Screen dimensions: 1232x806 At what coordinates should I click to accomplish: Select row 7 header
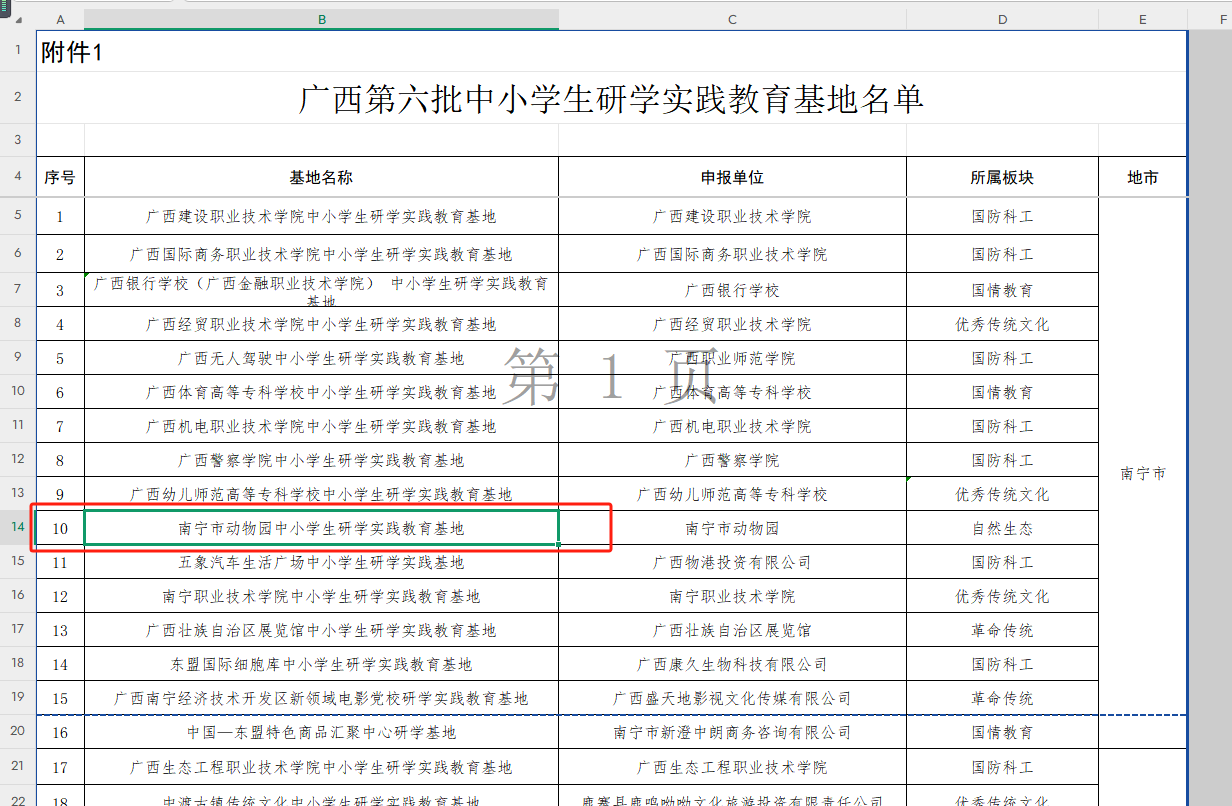18,290
